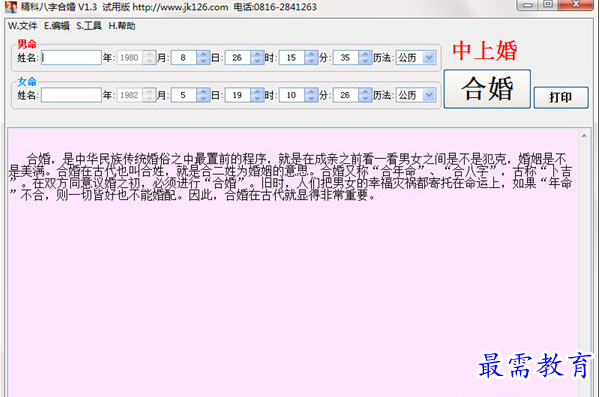Decrease the 男命 minute with down arrow

[x=365, y=61]
